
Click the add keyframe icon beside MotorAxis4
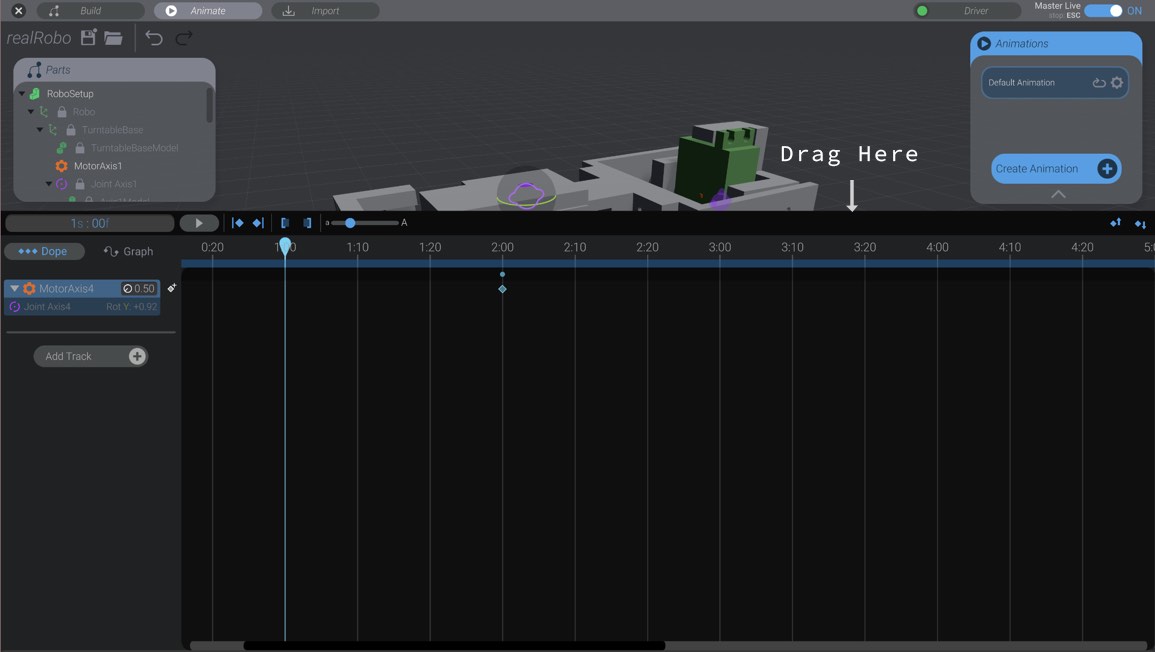coord(171,288)
